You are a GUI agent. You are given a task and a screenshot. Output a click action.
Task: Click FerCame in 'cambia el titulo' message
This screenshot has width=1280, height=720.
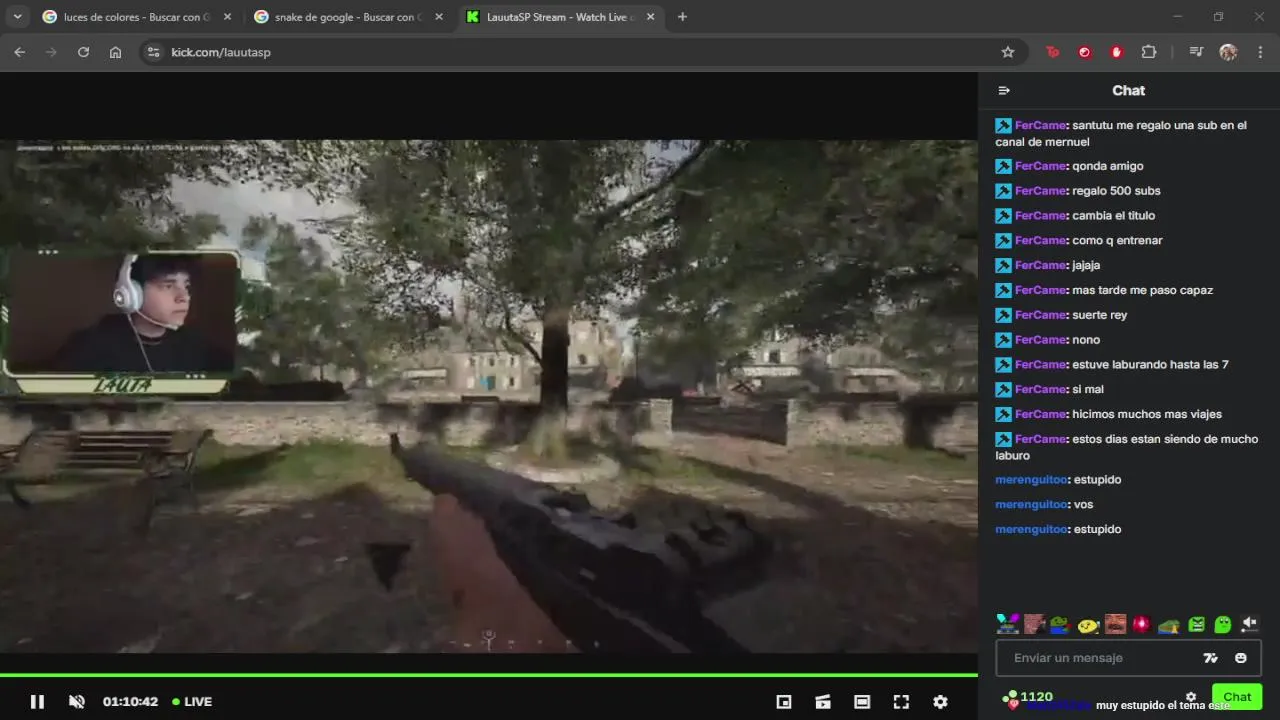coord(1040,216)
